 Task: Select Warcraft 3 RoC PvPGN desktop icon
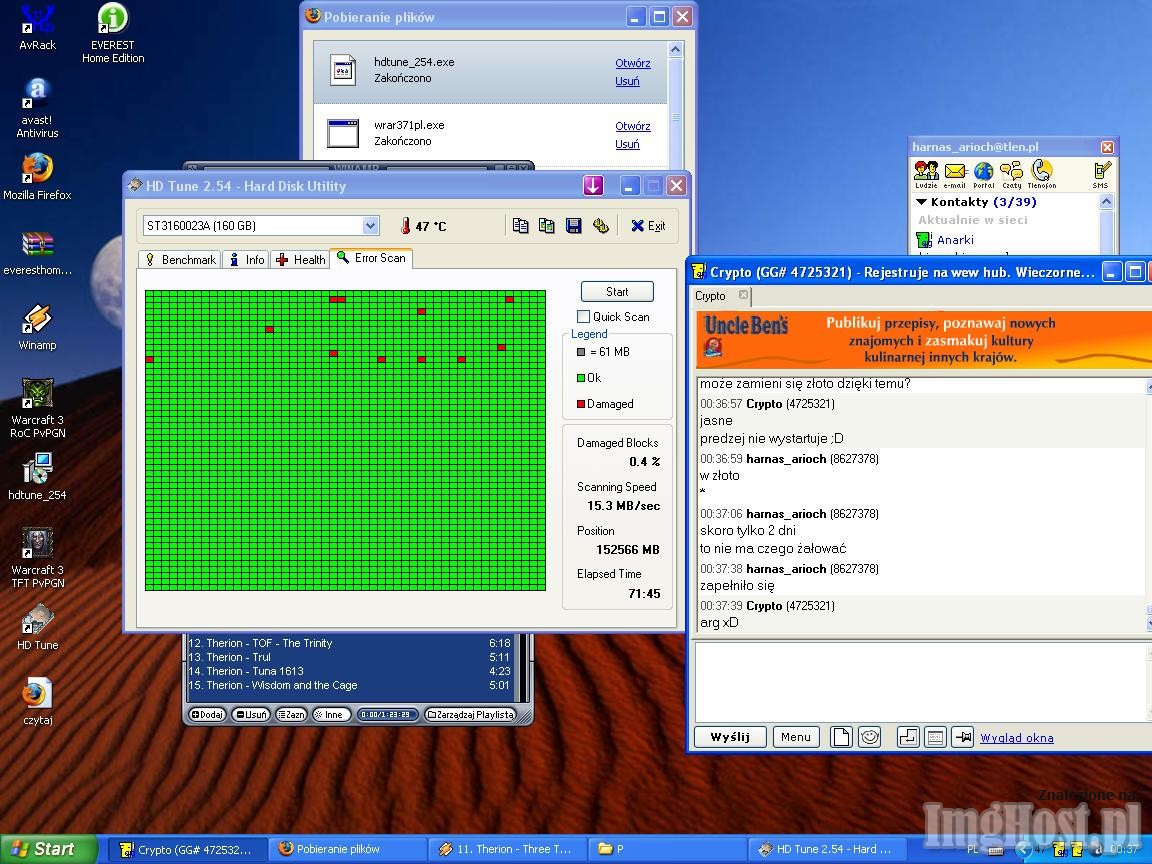point(37,408)
